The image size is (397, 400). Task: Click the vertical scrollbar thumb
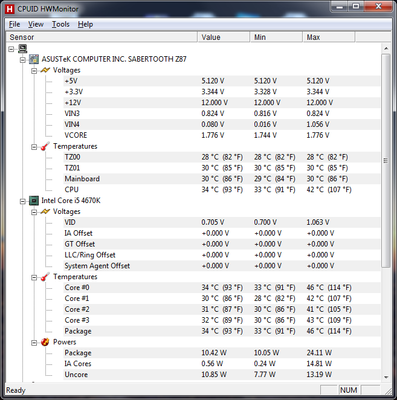click(x=386, y=160)
